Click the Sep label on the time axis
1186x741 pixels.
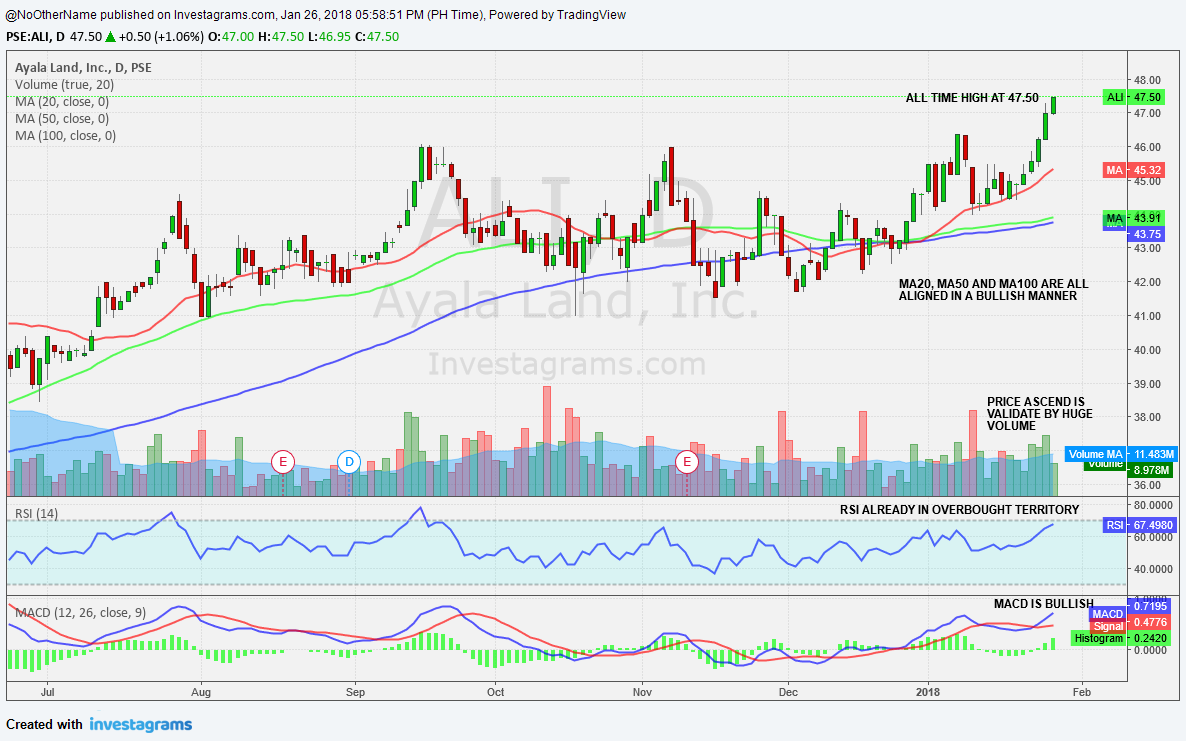355,692
